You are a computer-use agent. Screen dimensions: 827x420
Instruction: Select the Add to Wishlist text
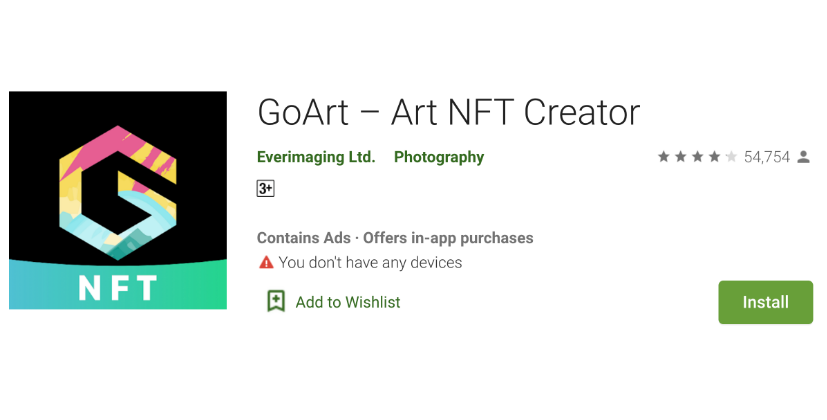[348, 302]
